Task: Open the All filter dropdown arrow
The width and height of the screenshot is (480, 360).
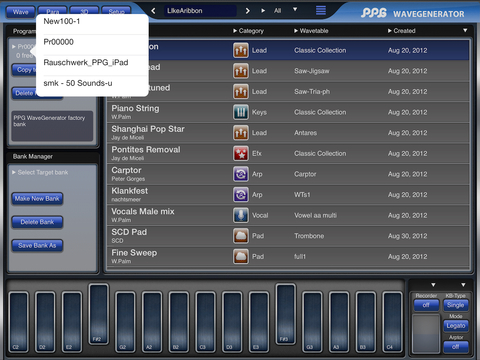Action: (295, 9)
